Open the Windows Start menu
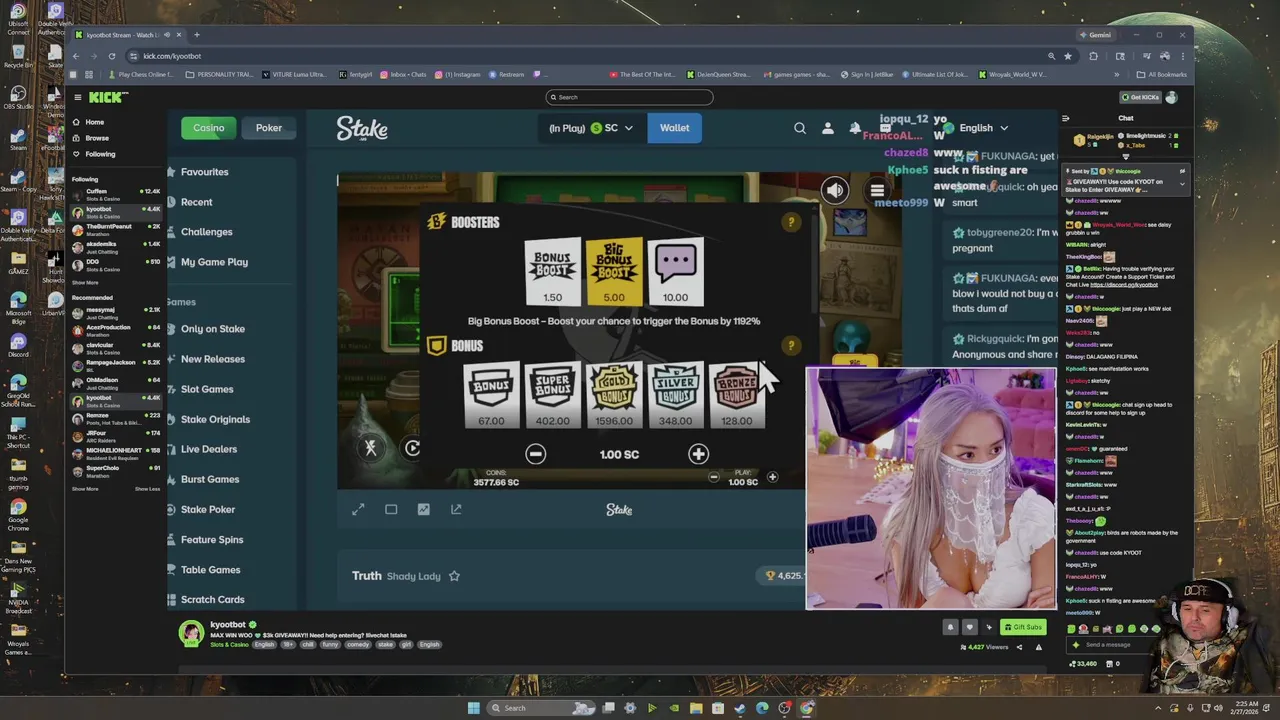 [x=473, y=708]
